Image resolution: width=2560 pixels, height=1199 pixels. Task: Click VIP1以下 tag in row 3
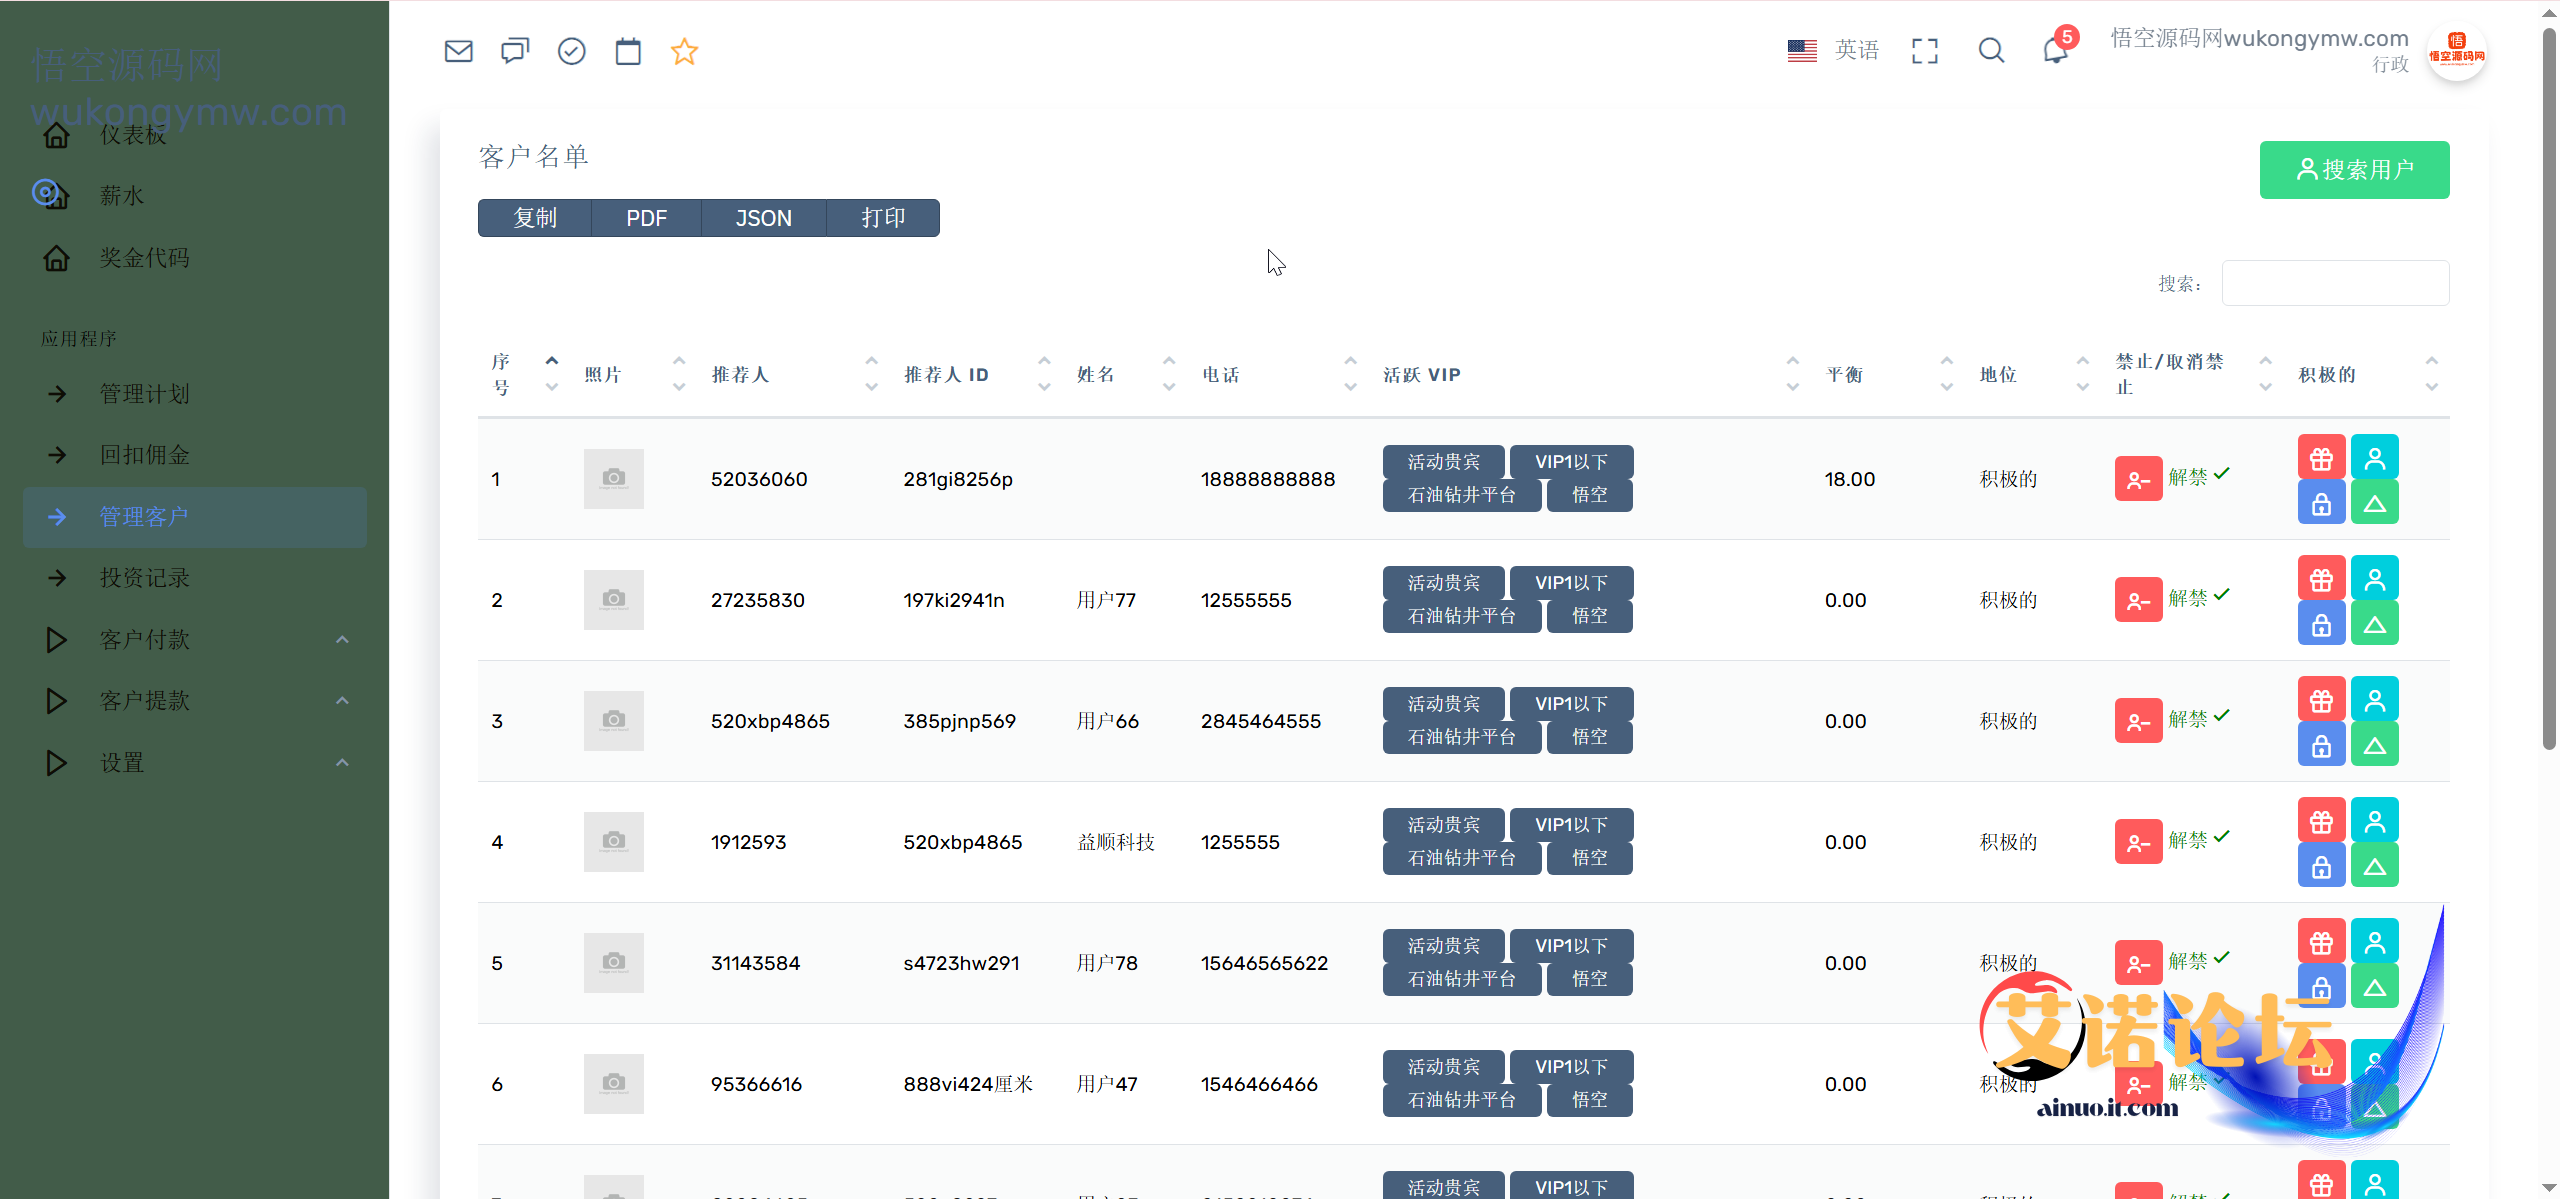(x=1571, y=704)
